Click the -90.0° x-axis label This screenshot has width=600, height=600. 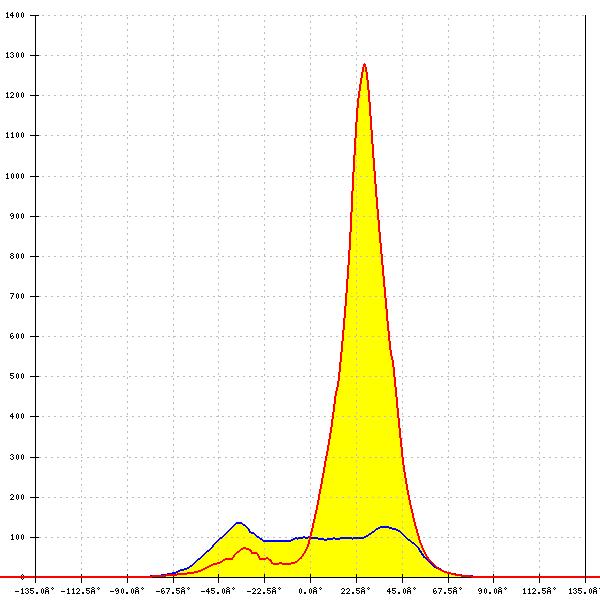[127, 591]
